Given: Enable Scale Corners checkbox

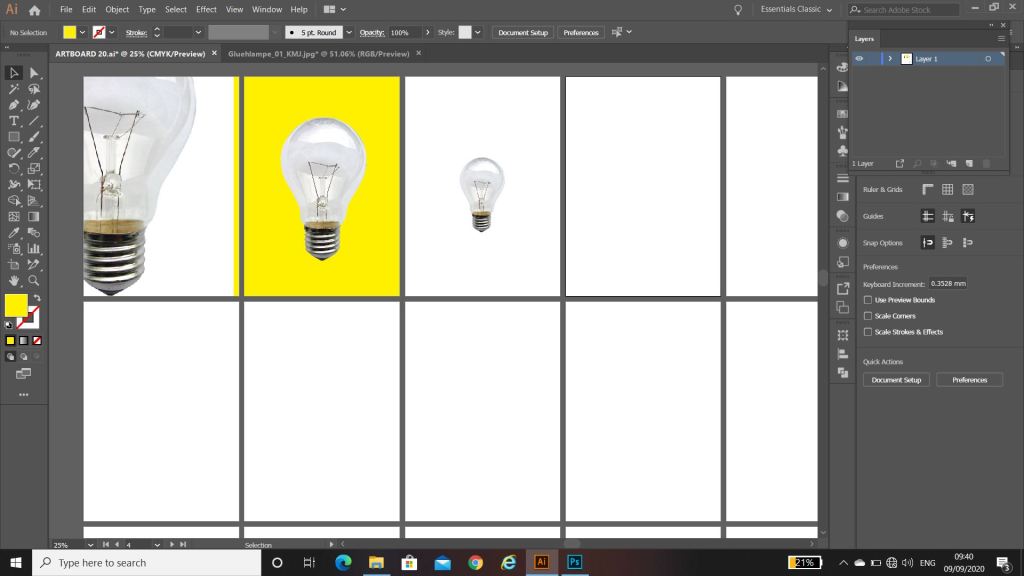Looking at the screenshot, I should (868, 316).
